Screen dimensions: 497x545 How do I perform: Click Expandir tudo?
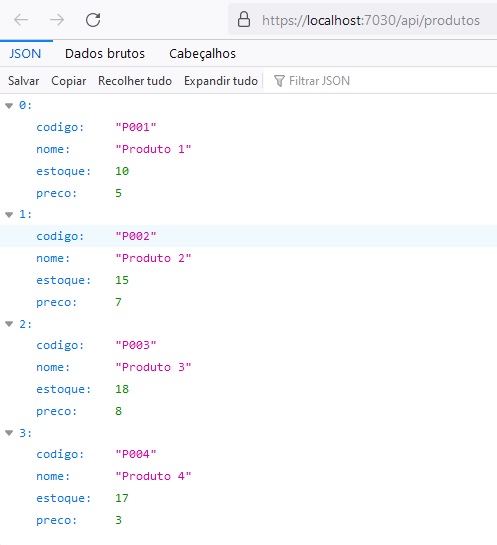(x=221, y=81)
